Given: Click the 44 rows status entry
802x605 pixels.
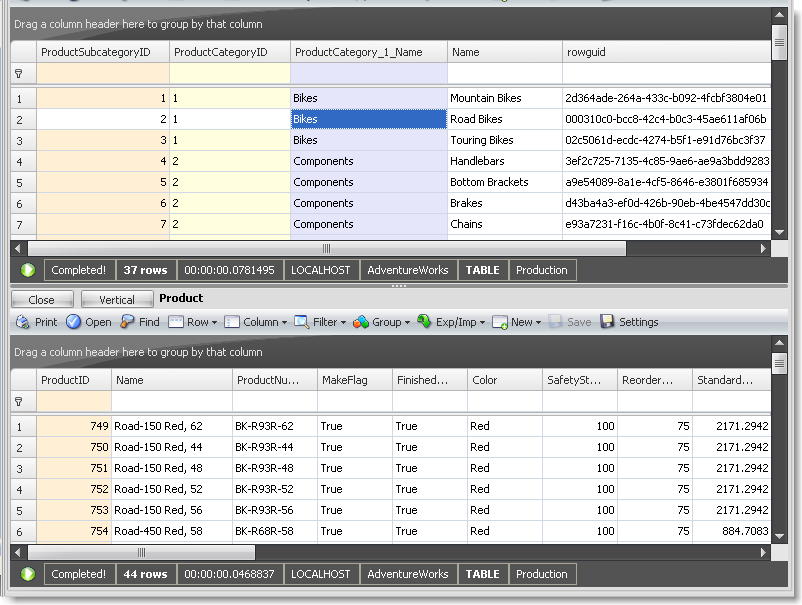Looking at the screenshot, I should [x=146, y=574].
